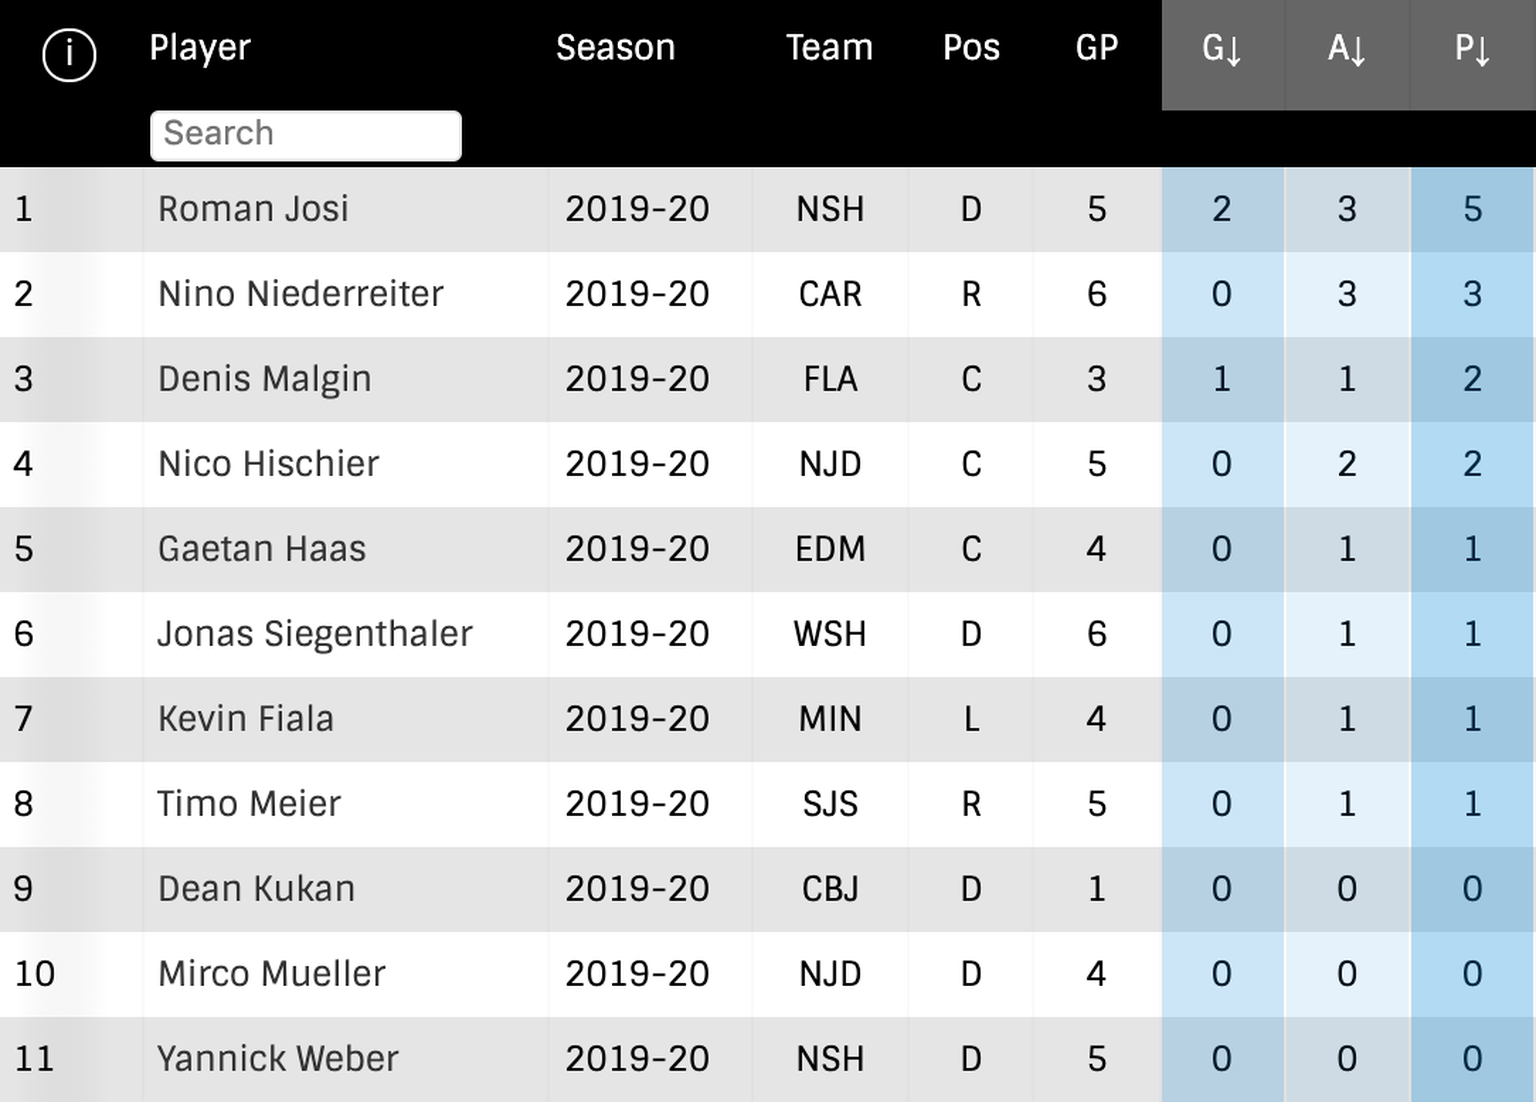Click the info icon in the header

point(69,54)
